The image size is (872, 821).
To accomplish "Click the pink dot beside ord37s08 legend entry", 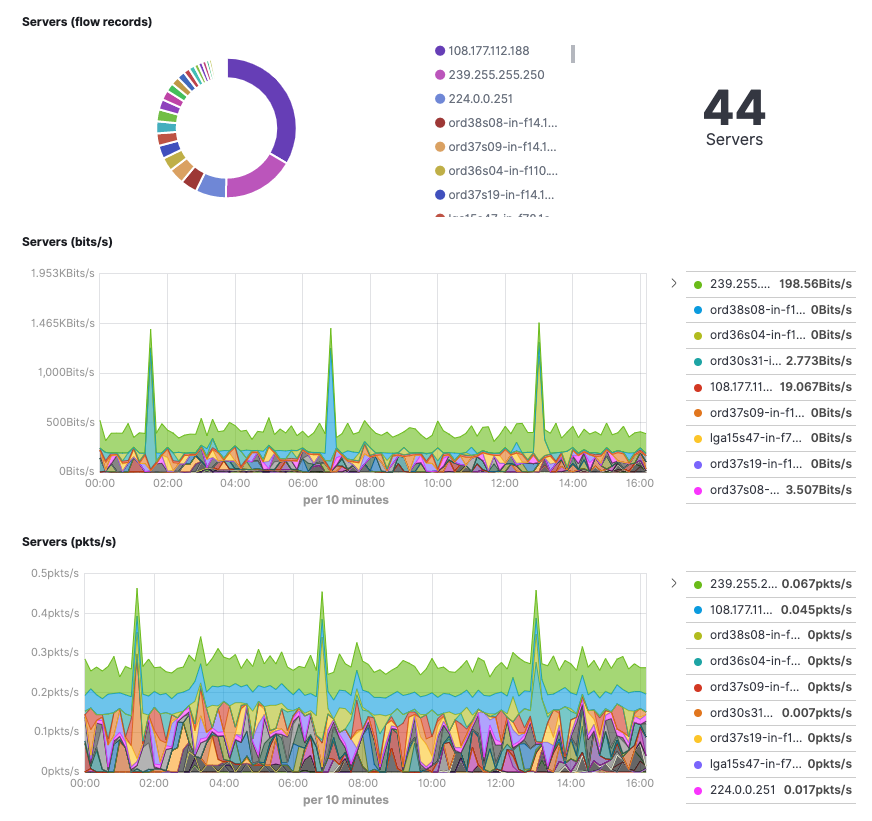I will click(697, 489).
